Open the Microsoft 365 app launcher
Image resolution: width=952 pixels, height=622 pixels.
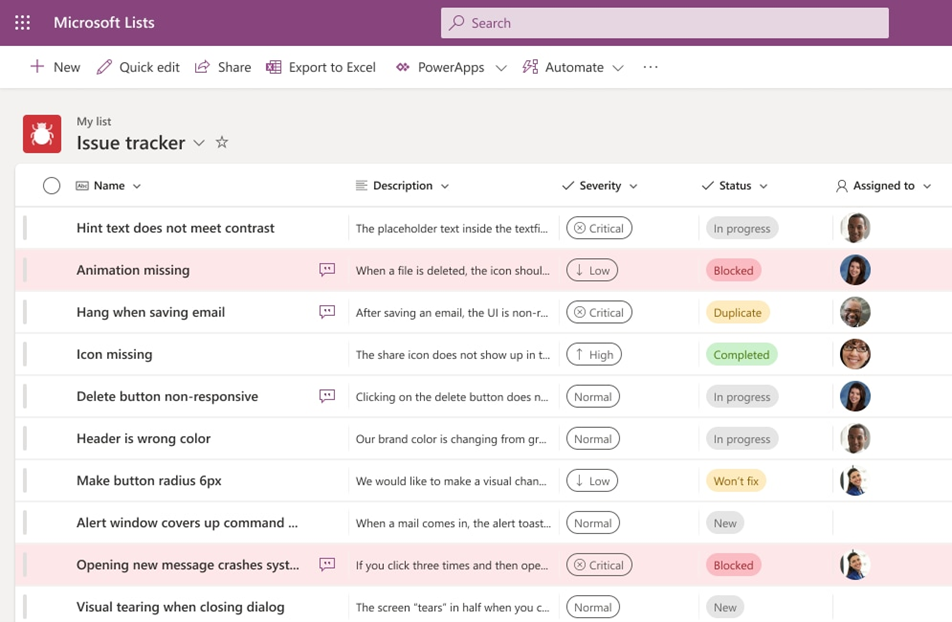click(x=22, y=22)
